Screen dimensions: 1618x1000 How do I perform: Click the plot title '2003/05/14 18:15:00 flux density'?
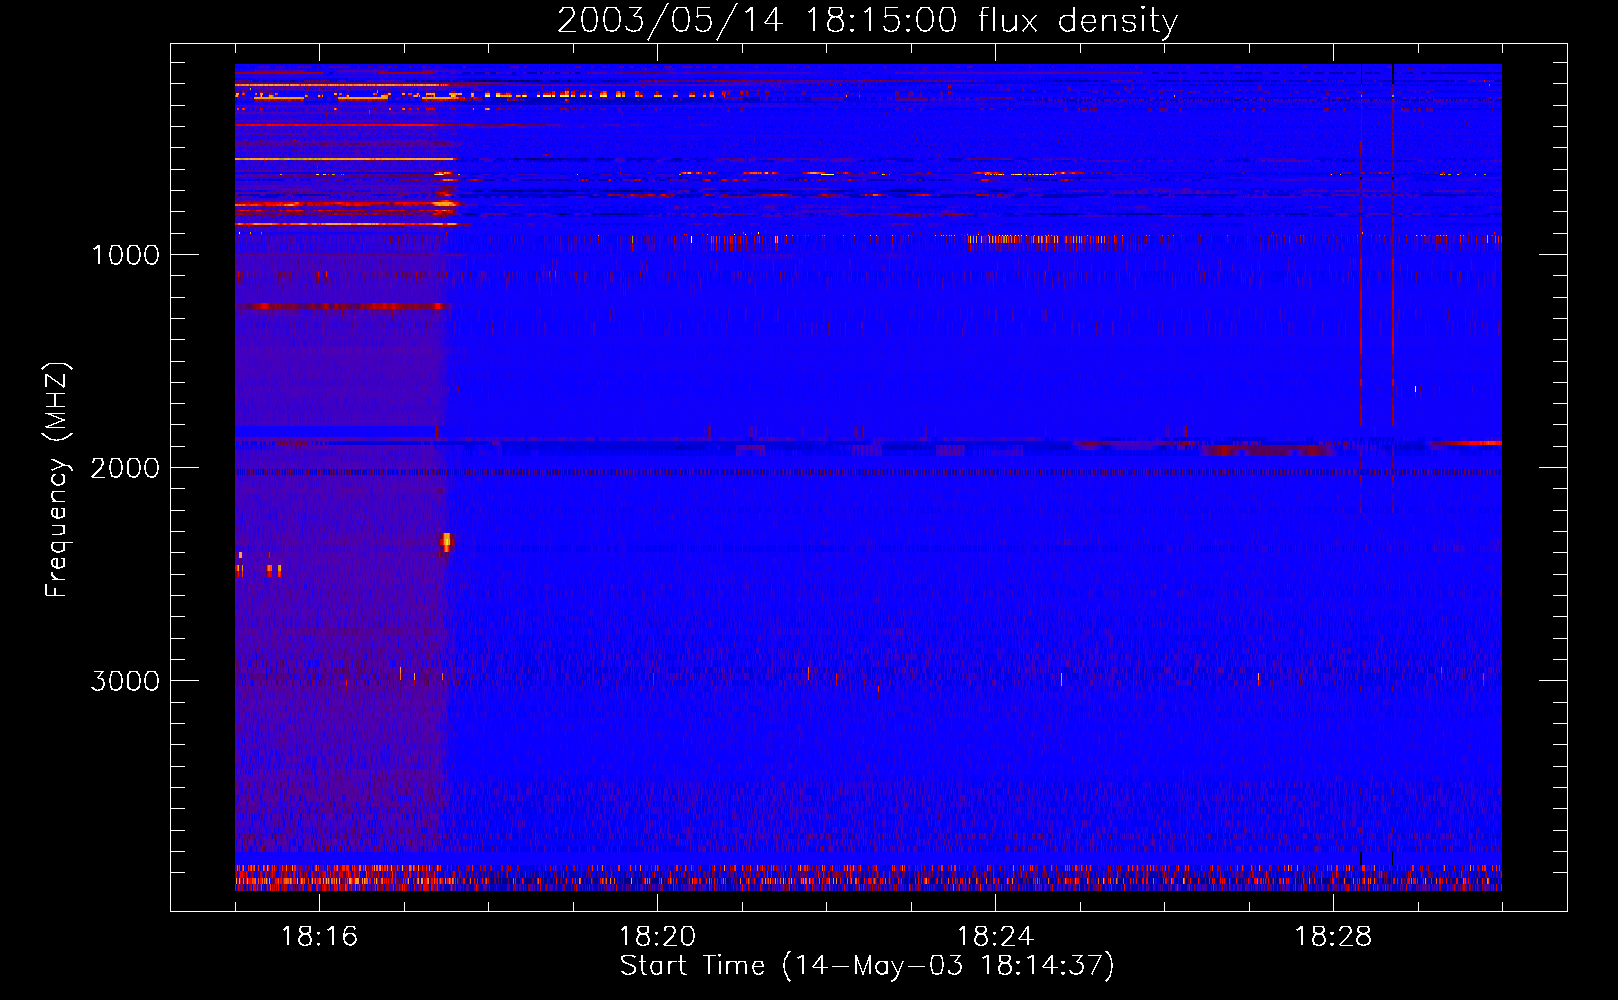pyautogui.click(x=867, y=21)
